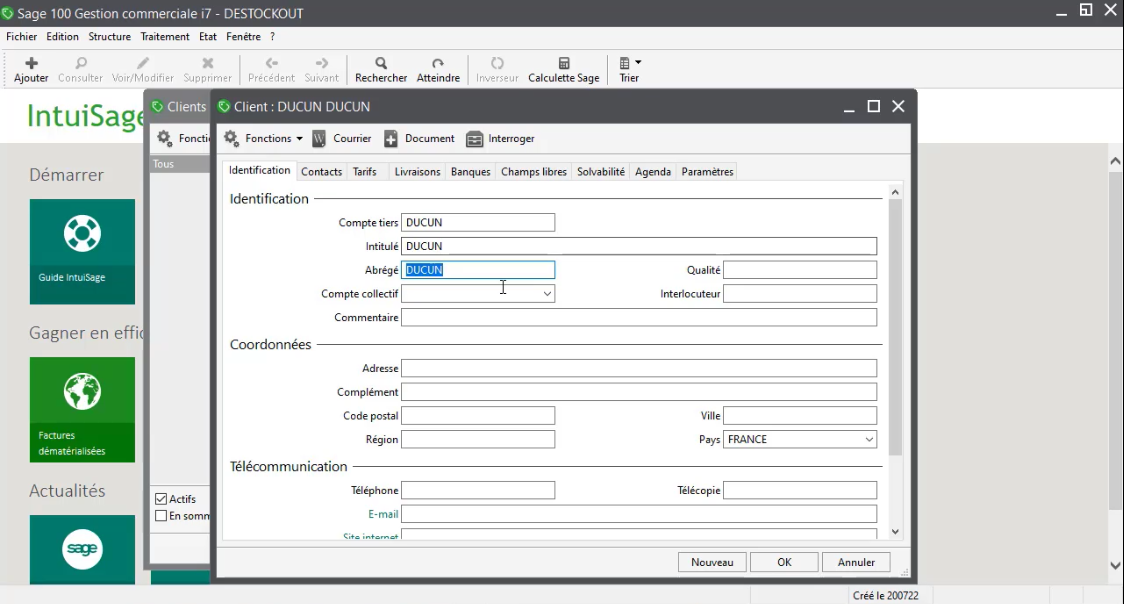Click the Ajouter plus icon
The height and width of the screenshot is (604, 1124).
click(x=31, y=63)
